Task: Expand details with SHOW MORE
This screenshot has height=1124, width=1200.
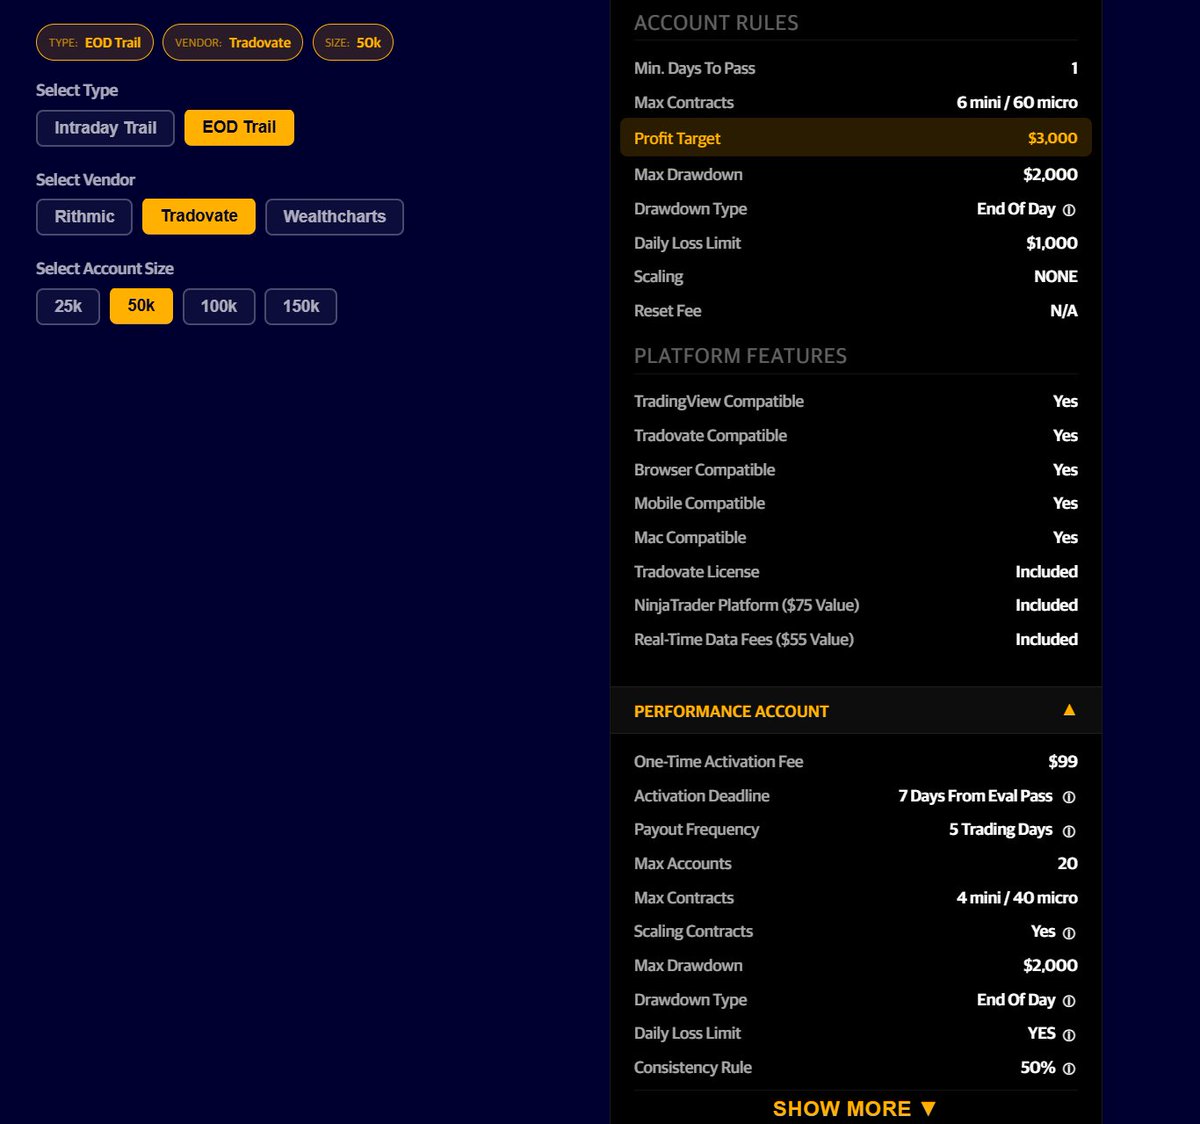Action: (854, 1108)
